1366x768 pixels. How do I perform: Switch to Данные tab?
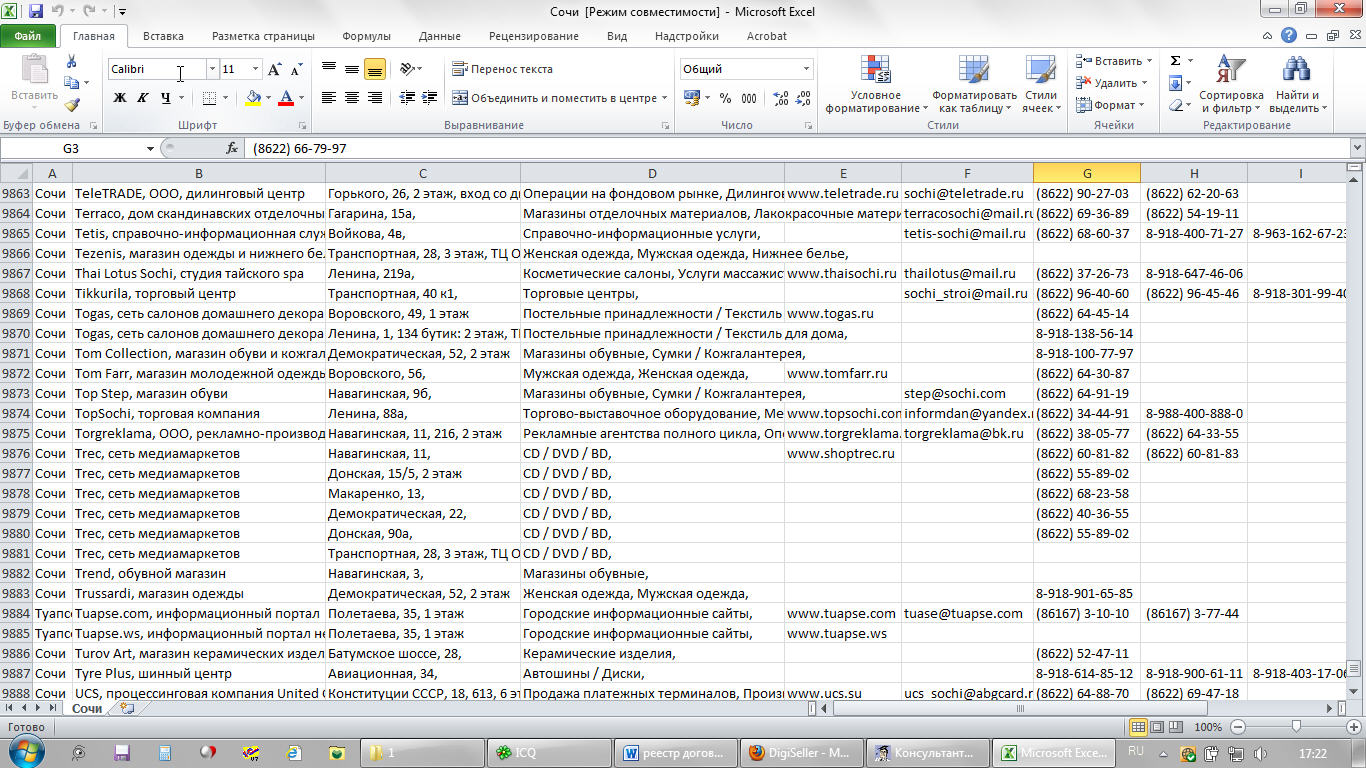pos(440,36)
